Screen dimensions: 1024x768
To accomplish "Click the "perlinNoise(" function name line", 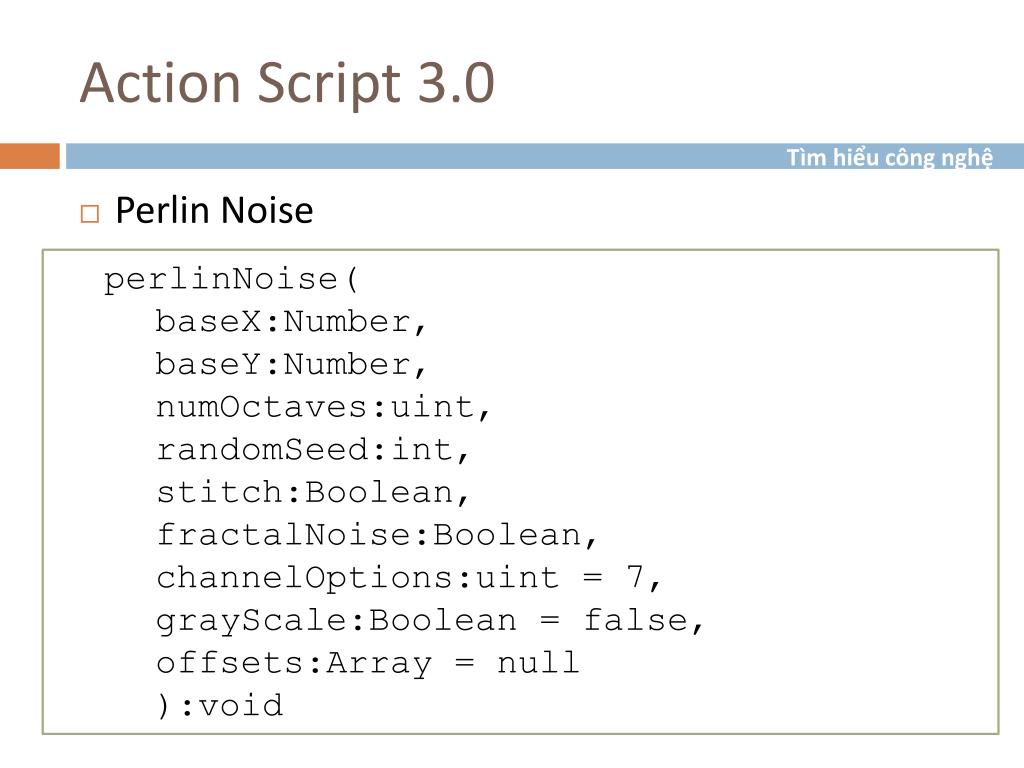I will pos(231,279).
